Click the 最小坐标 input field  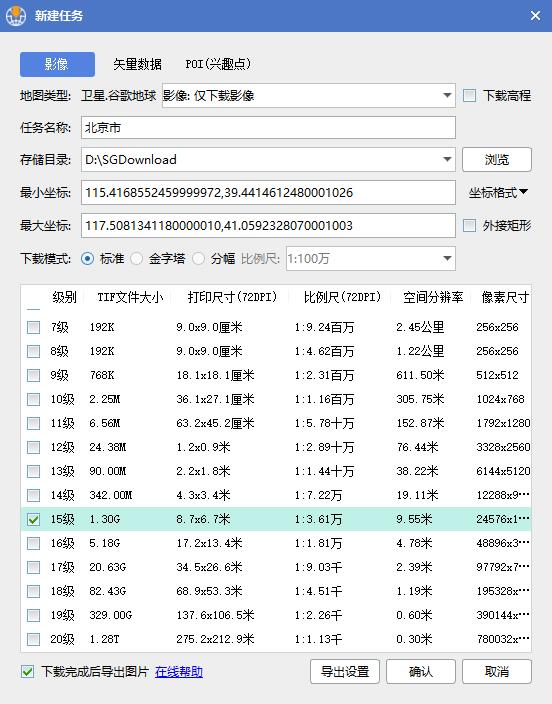268,193
